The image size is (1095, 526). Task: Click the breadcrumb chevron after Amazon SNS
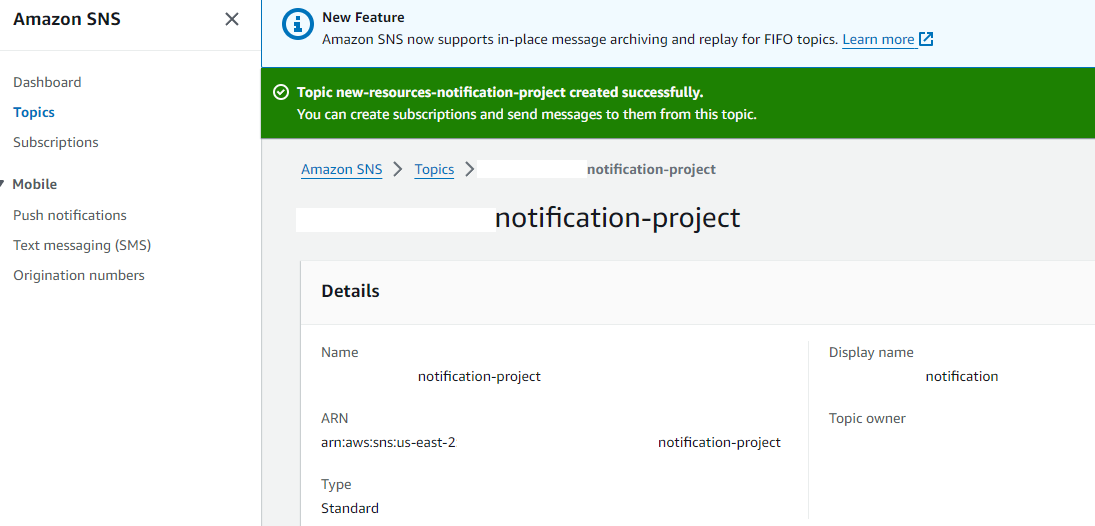coord(398,169)
